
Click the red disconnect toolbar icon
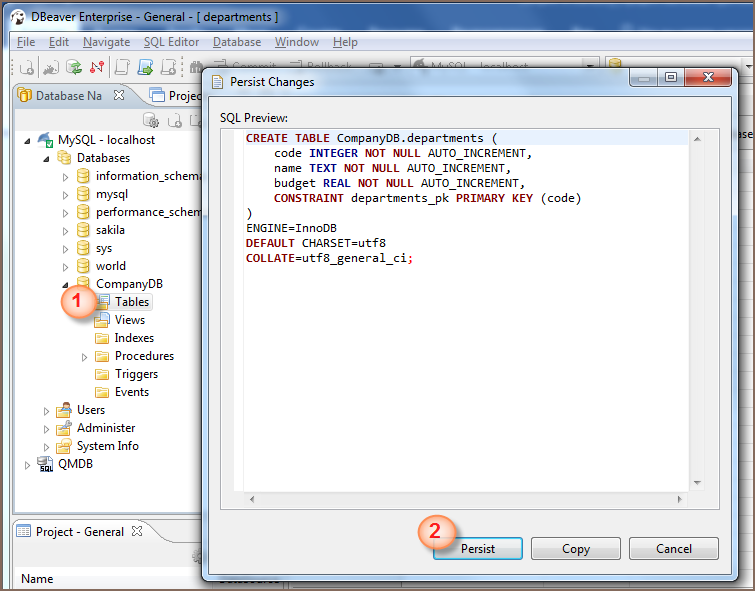tap(96, 68)
